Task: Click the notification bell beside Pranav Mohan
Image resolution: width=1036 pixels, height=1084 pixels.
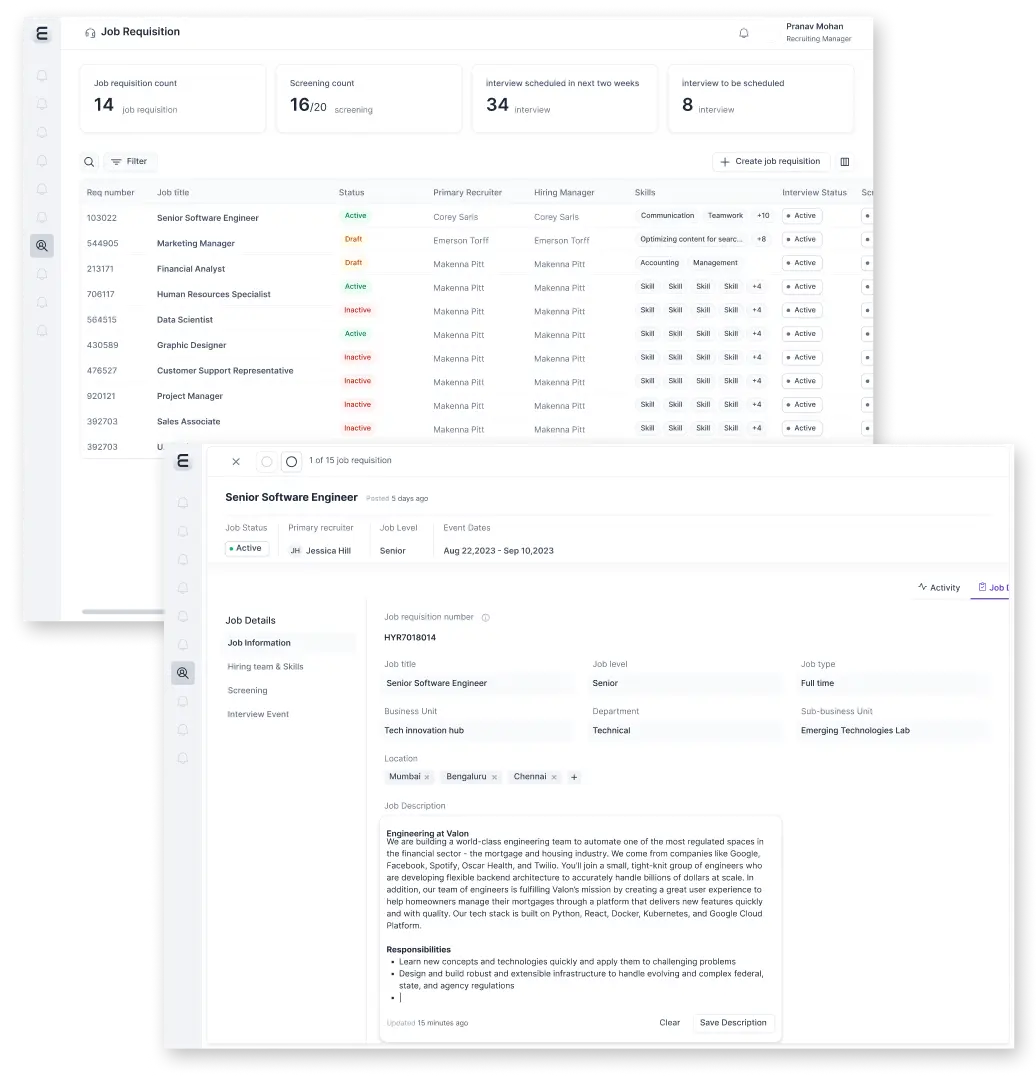Action: pos(743,33)
